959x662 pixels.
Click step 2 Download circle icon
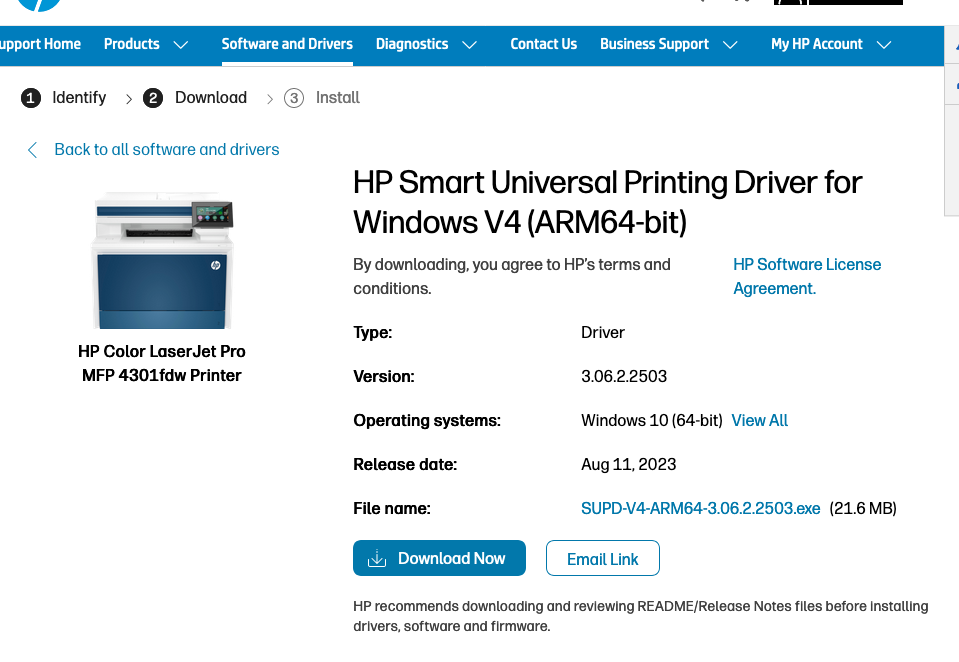pos(153,97)
